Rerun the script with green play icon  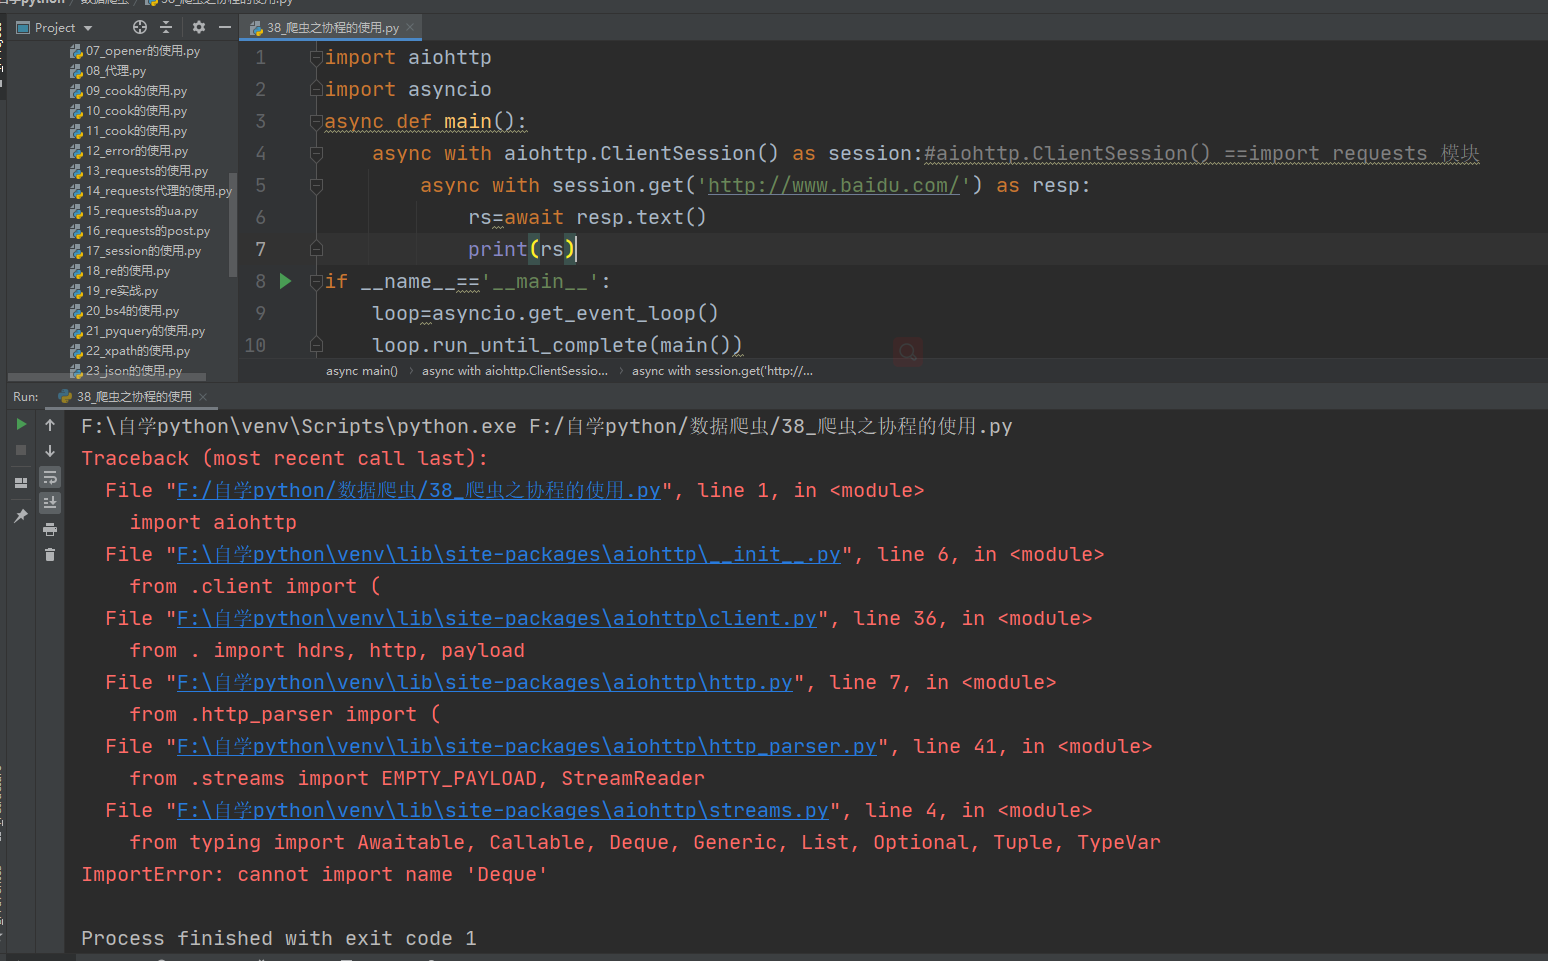[x=21, y=425]
